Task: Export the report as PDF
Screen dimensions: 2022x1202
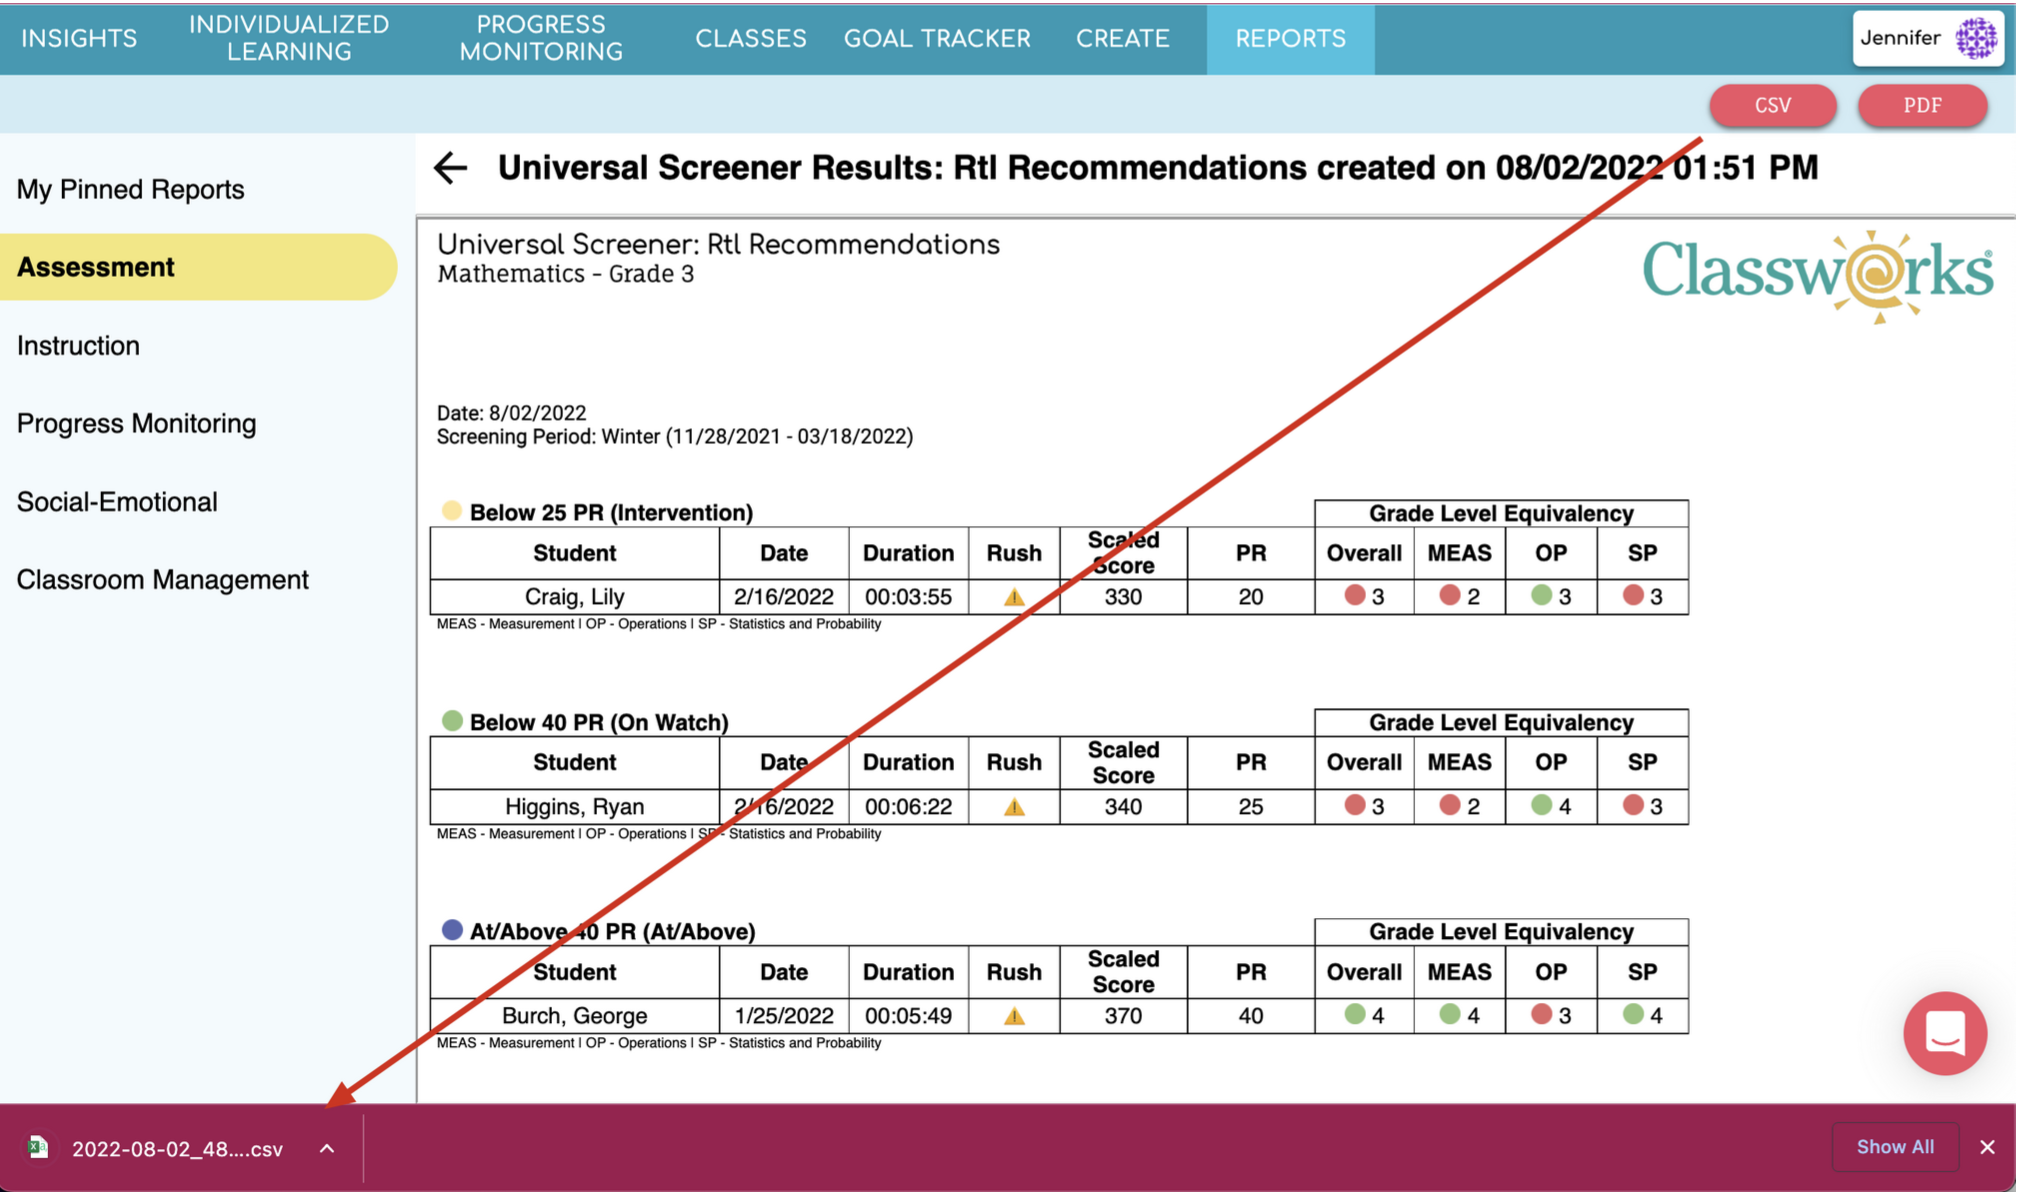Action: pos(1921,106)
